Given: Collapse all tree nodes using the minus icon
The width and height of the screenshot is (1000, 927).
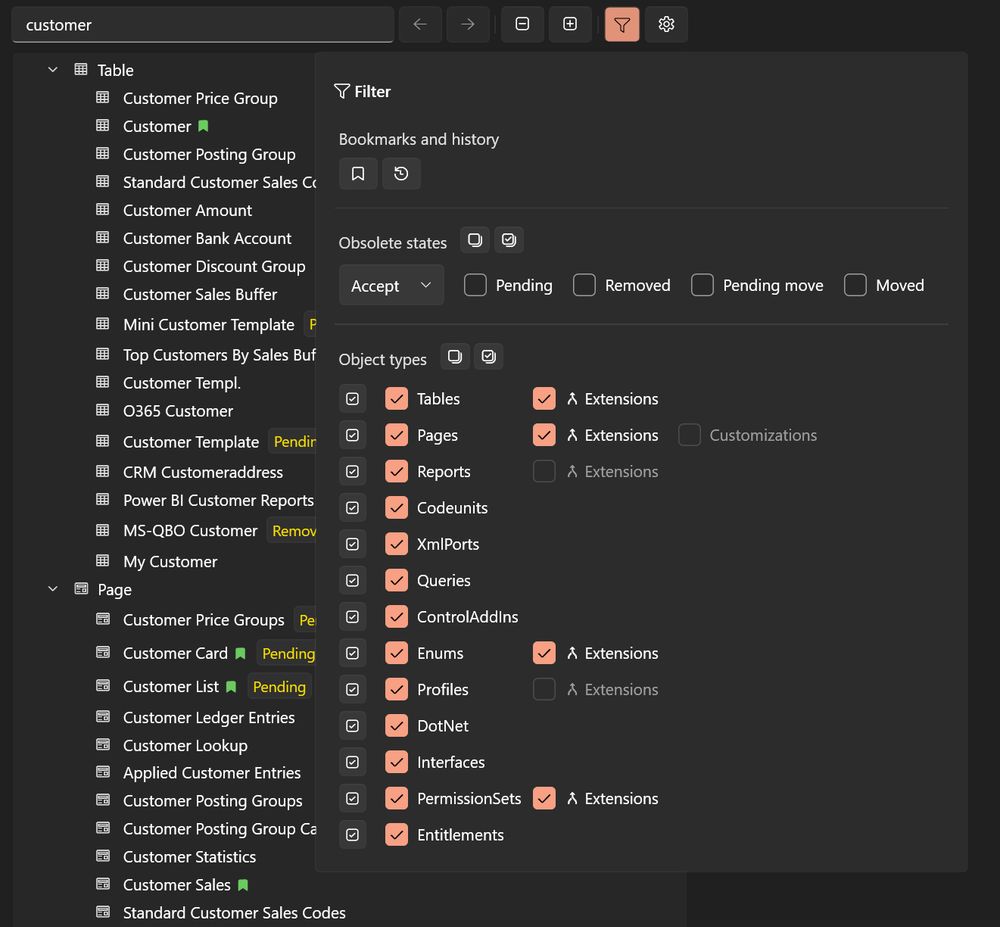Looking at the screenshot, I should (x=522, y=24).
